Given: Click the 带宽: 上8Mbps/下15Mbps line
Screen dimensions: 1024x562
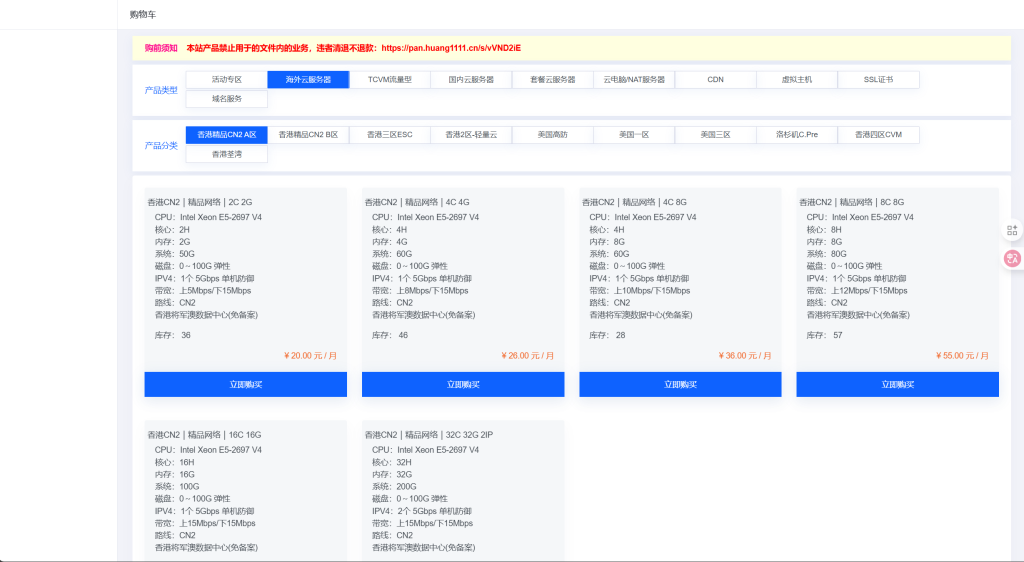Looking at the screenshot, I should tap(420, 290).
